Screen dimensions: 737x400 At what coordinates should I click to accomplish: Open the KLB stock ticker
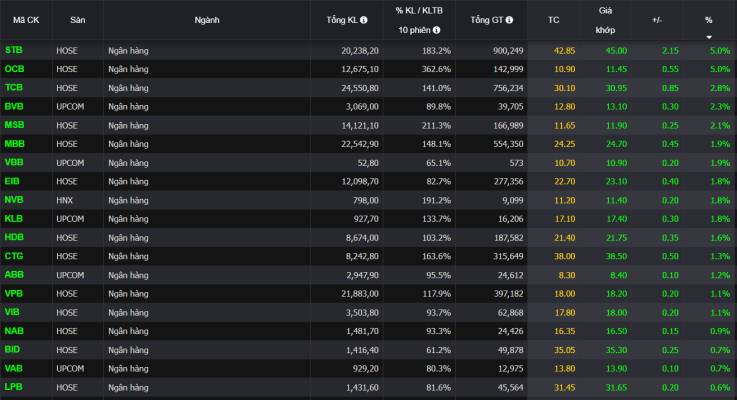(14, 219)
